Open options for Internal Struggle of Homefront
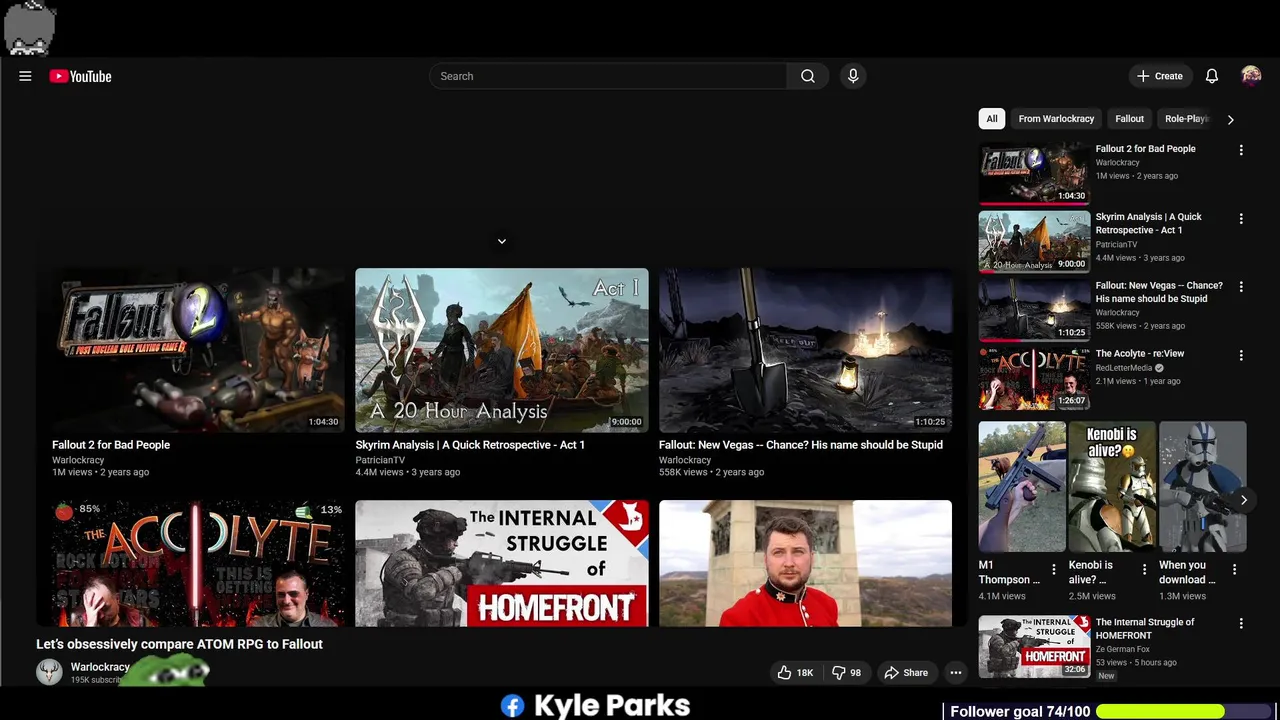This screenshot has width=1280, height=720. (x=1241, y=623)
